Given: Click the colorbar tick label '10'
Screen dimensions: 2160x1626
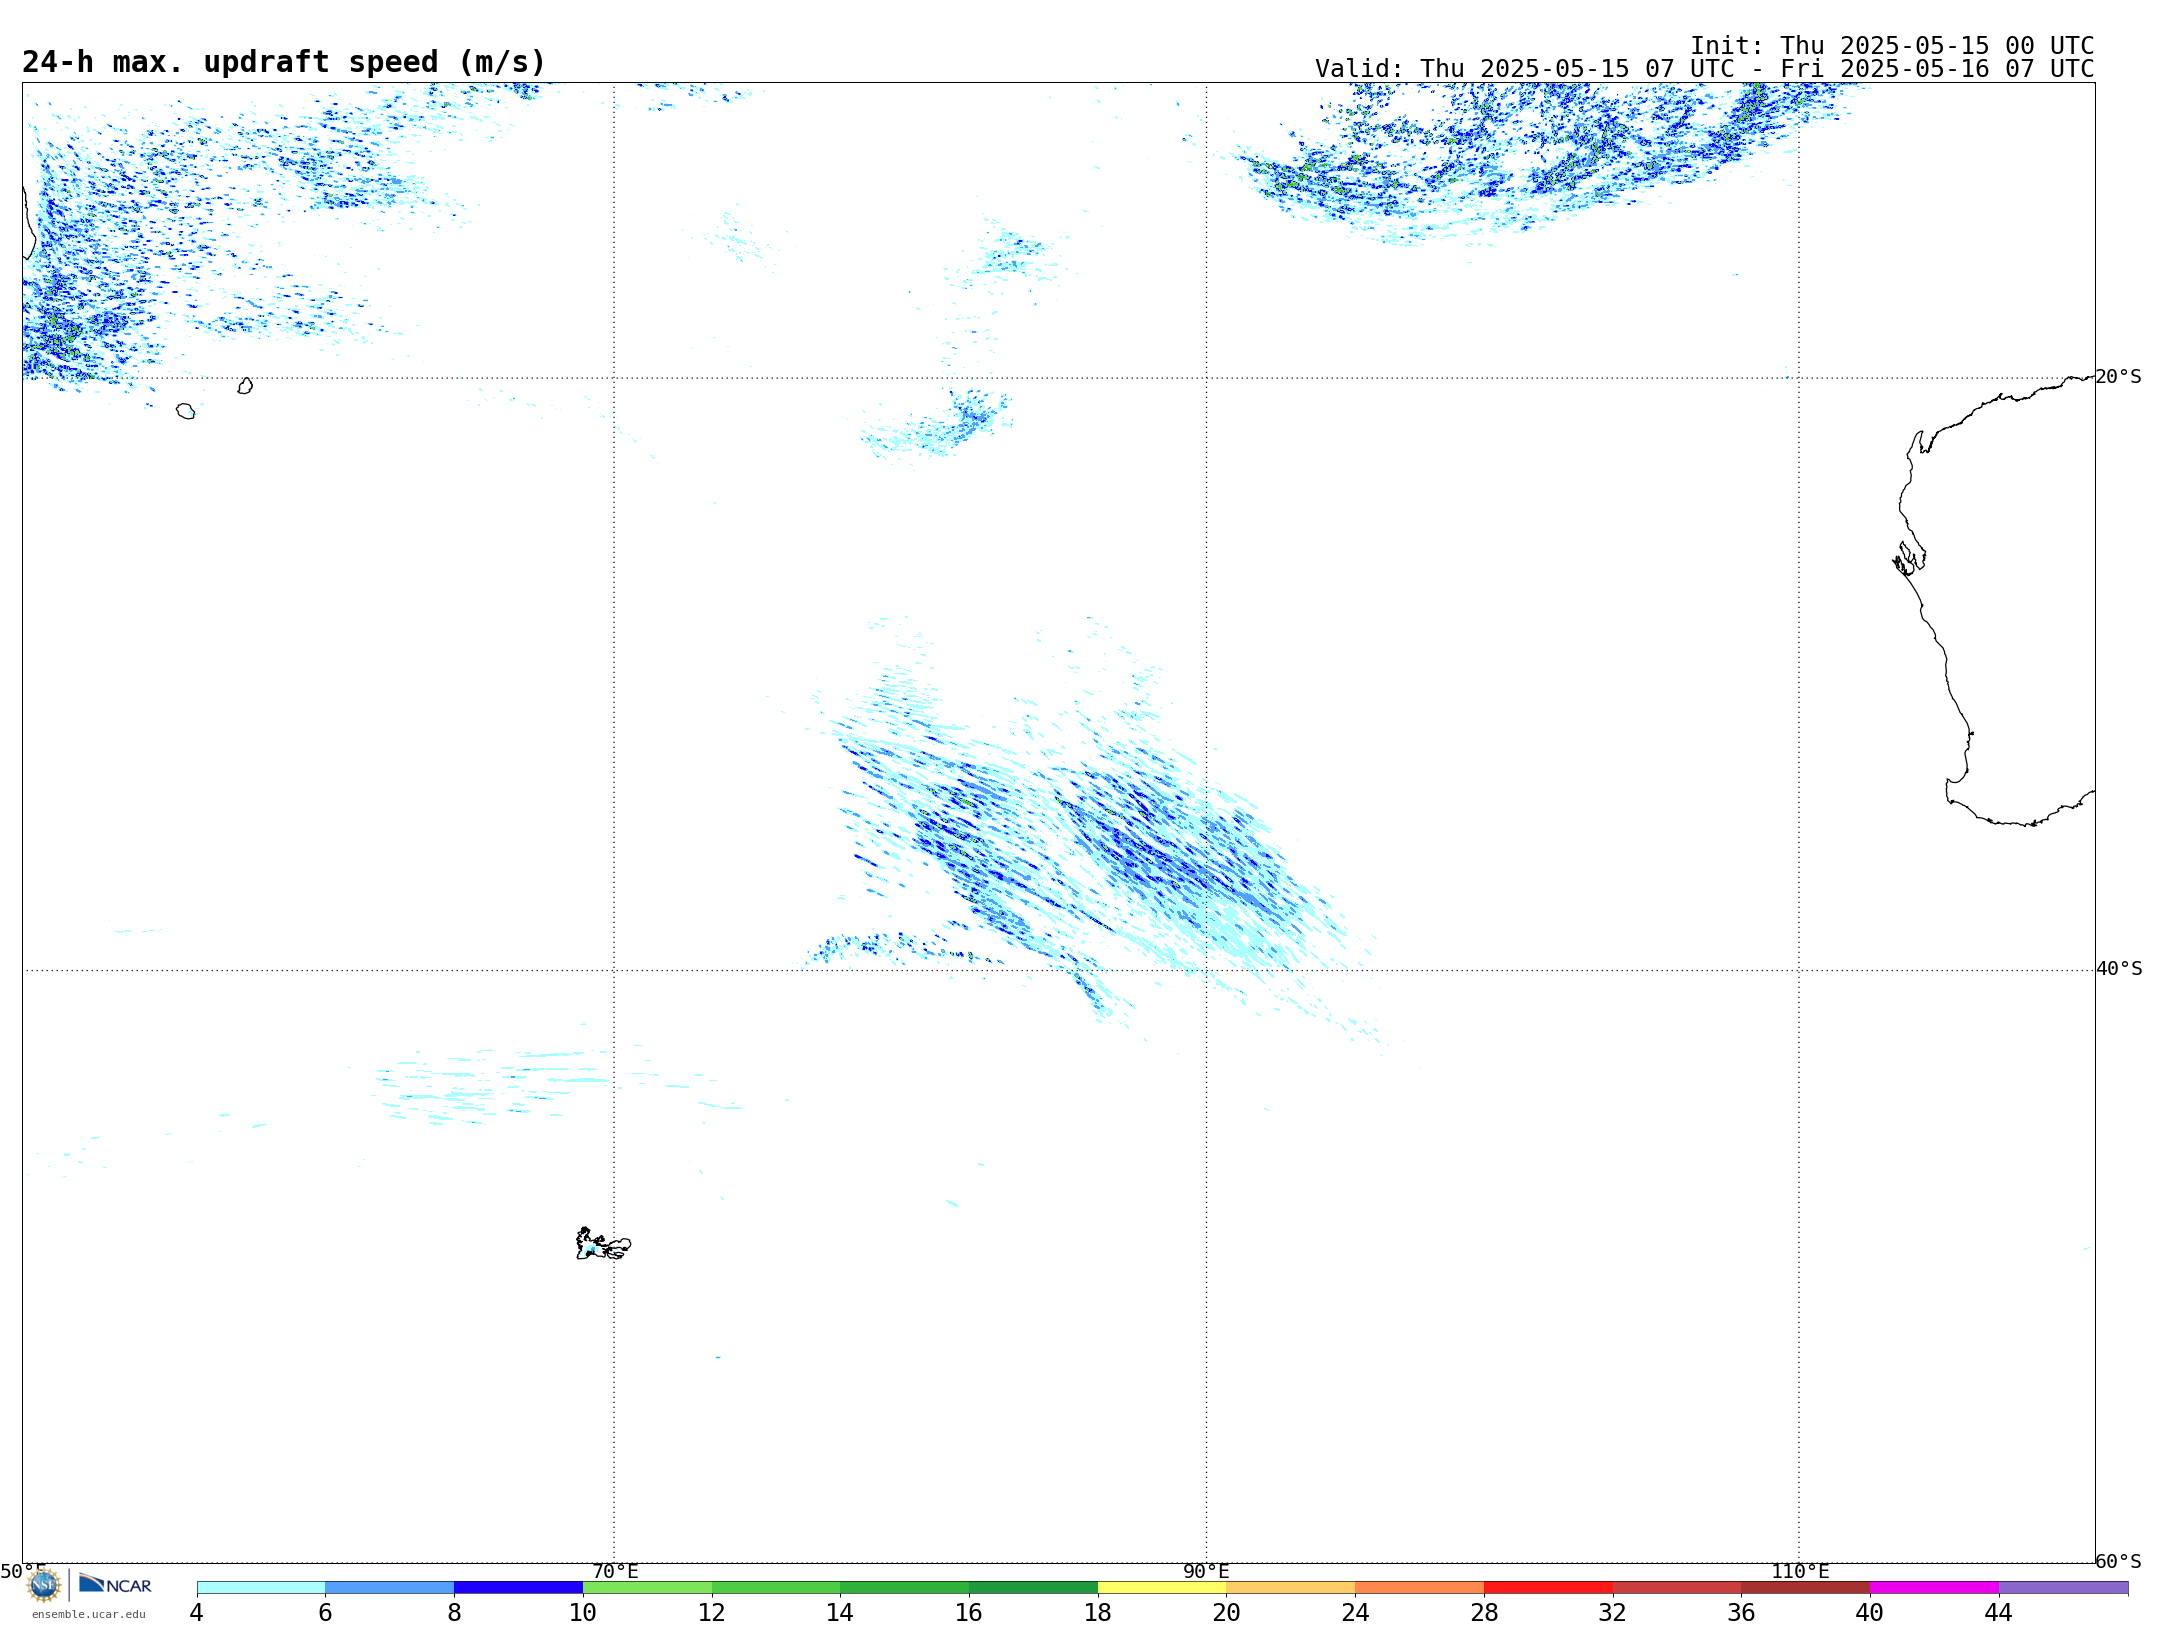Looking at the screenshot, I should click(x=583, y=1613).
